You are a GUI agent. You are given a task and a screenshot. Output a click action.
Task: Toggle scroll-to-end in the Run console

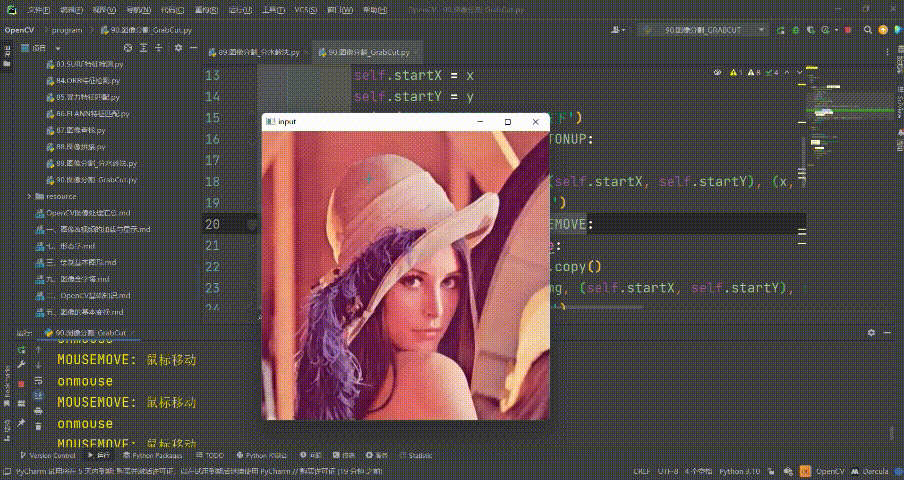[39, 395]
